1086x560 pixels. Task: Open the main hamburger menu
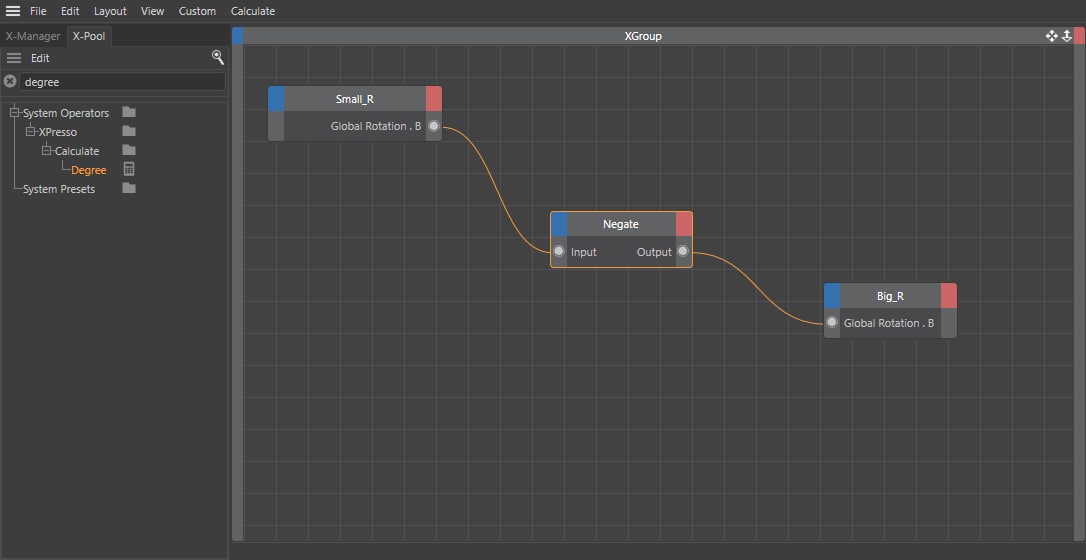pos(12,11)
